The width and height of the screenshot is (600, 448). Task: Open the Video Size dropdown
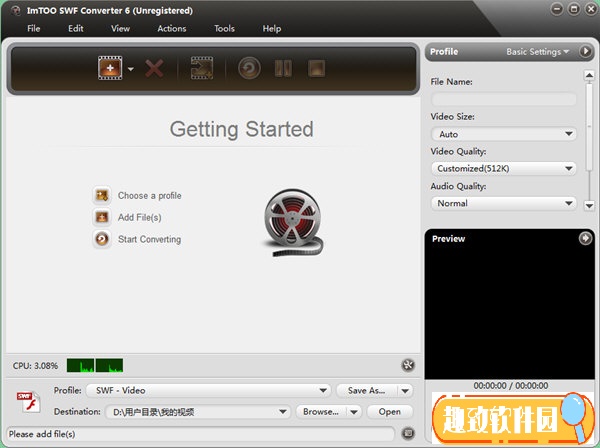click(x=504, y=134)
